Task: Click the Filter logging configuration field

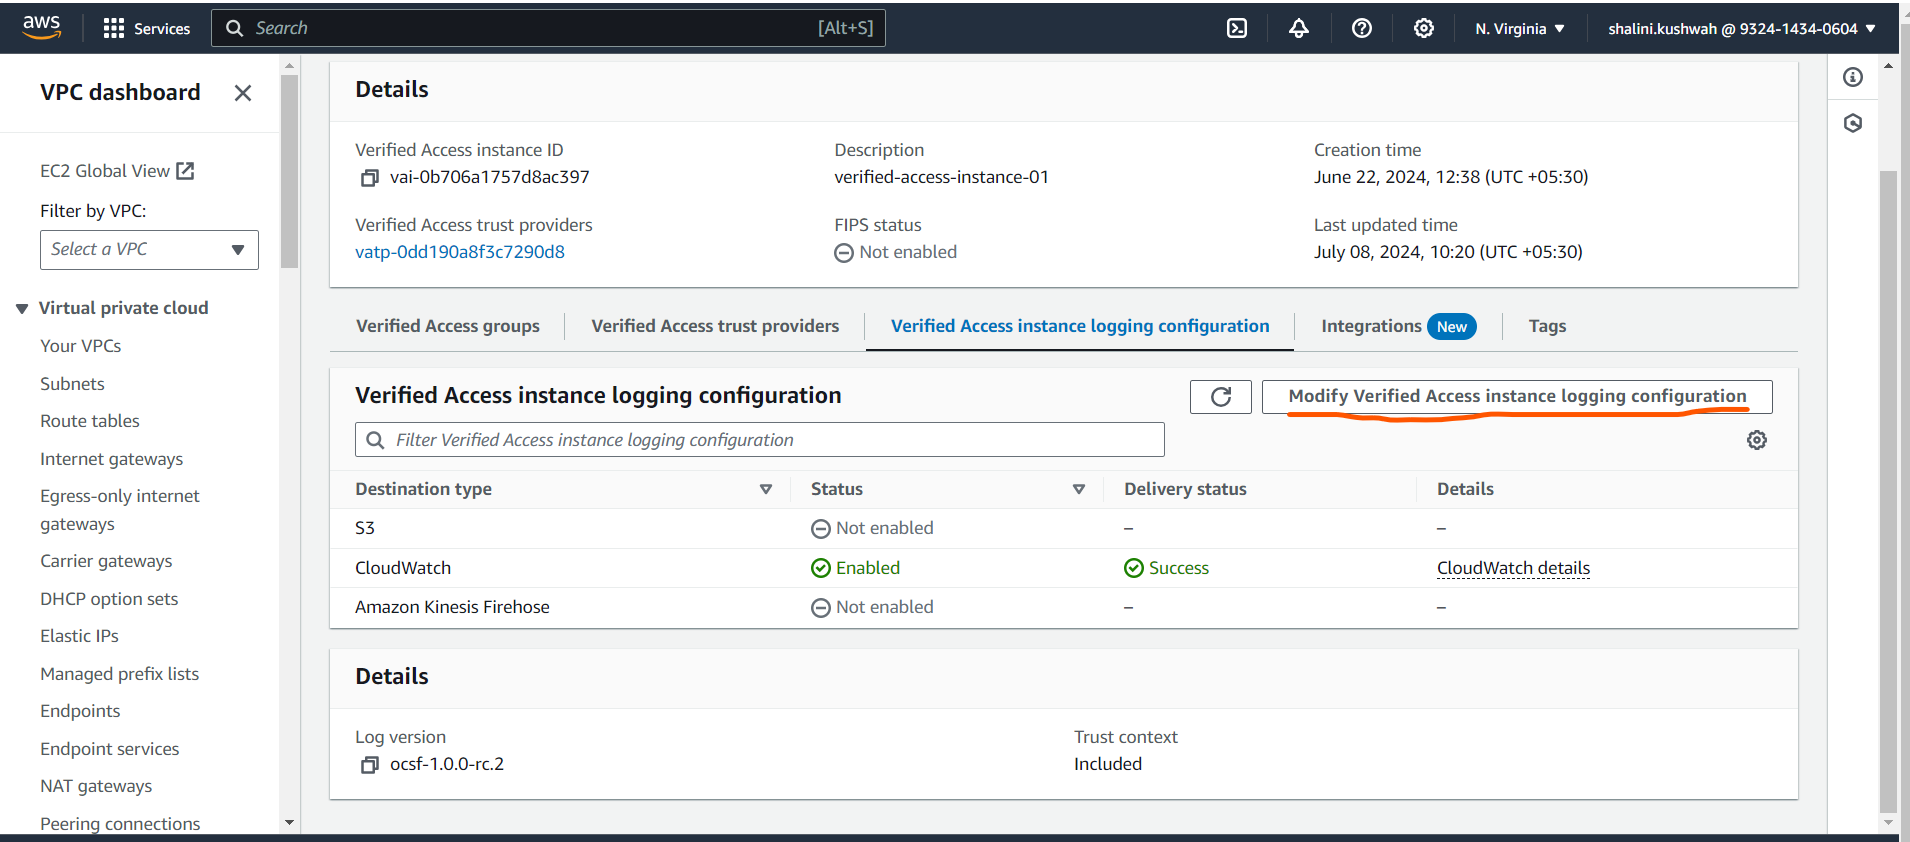Action: tap(760, 440)
